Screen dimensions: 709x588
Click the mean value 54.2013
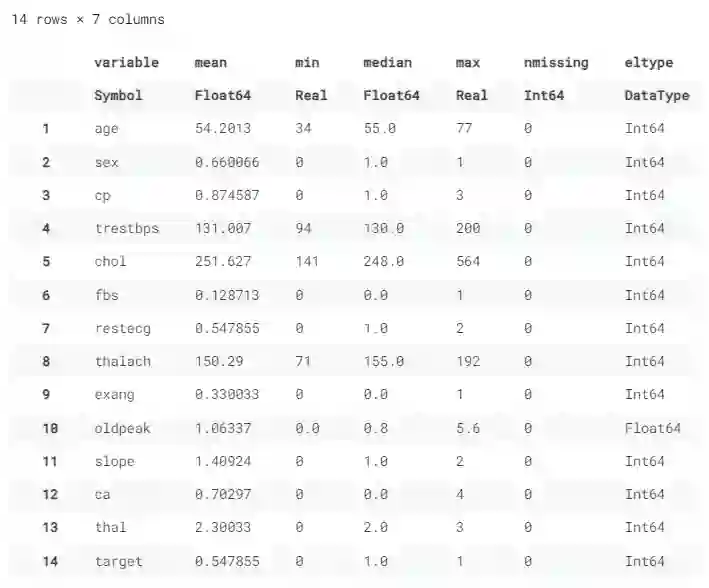coord(223,129)
